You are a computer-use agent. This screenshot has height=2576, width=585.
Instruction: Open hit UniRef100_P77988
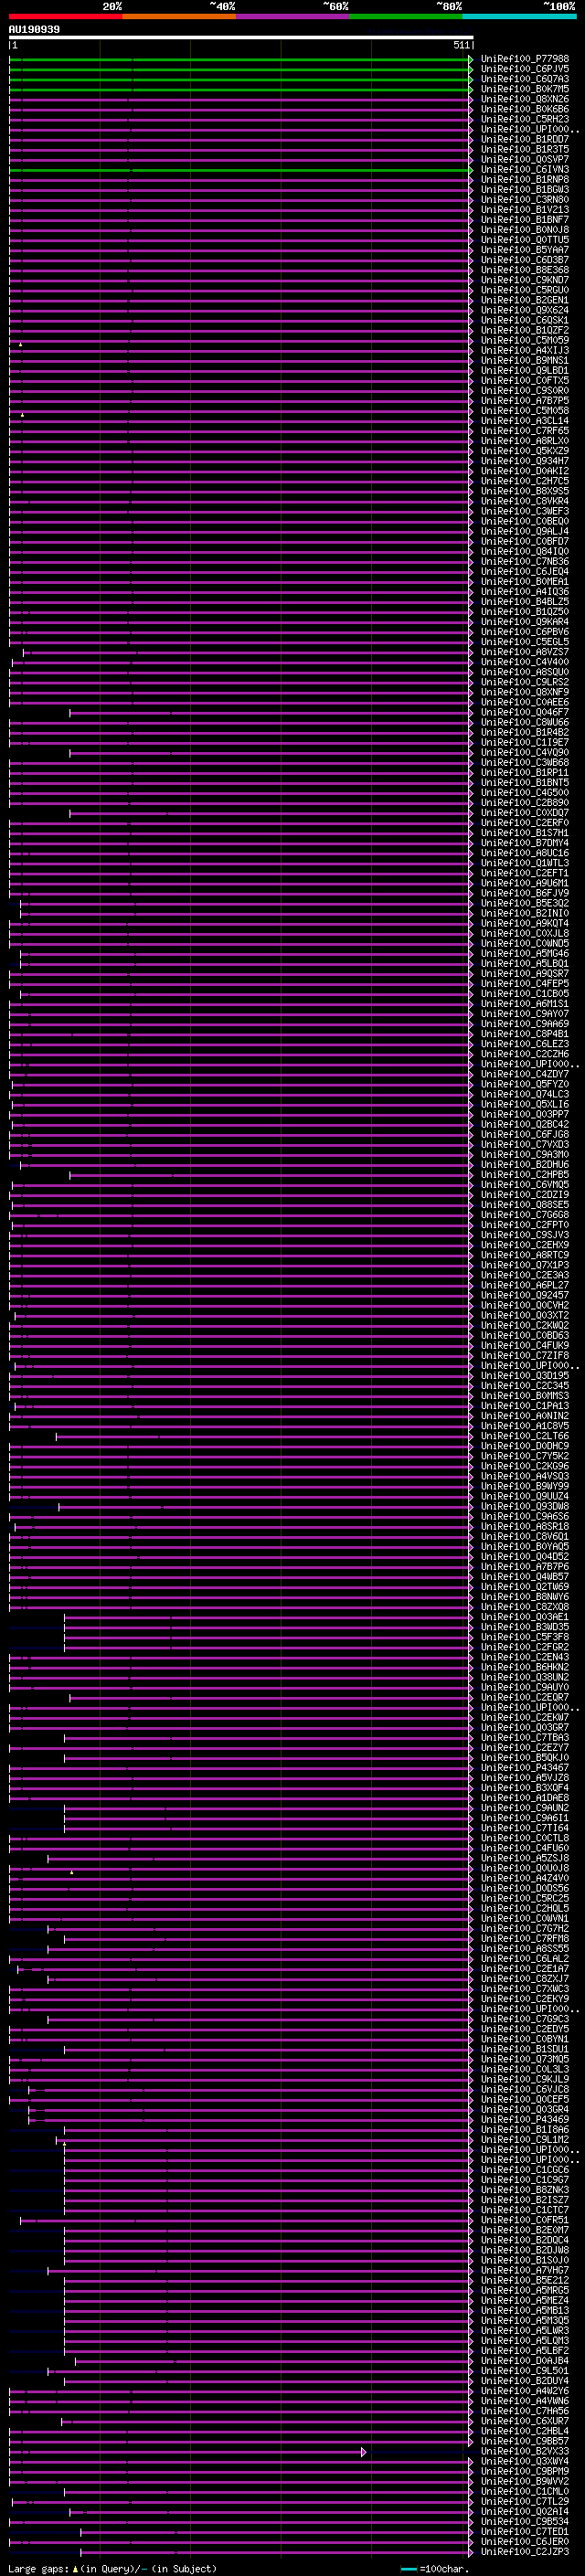pyautogui.click(x=524, y=59)
